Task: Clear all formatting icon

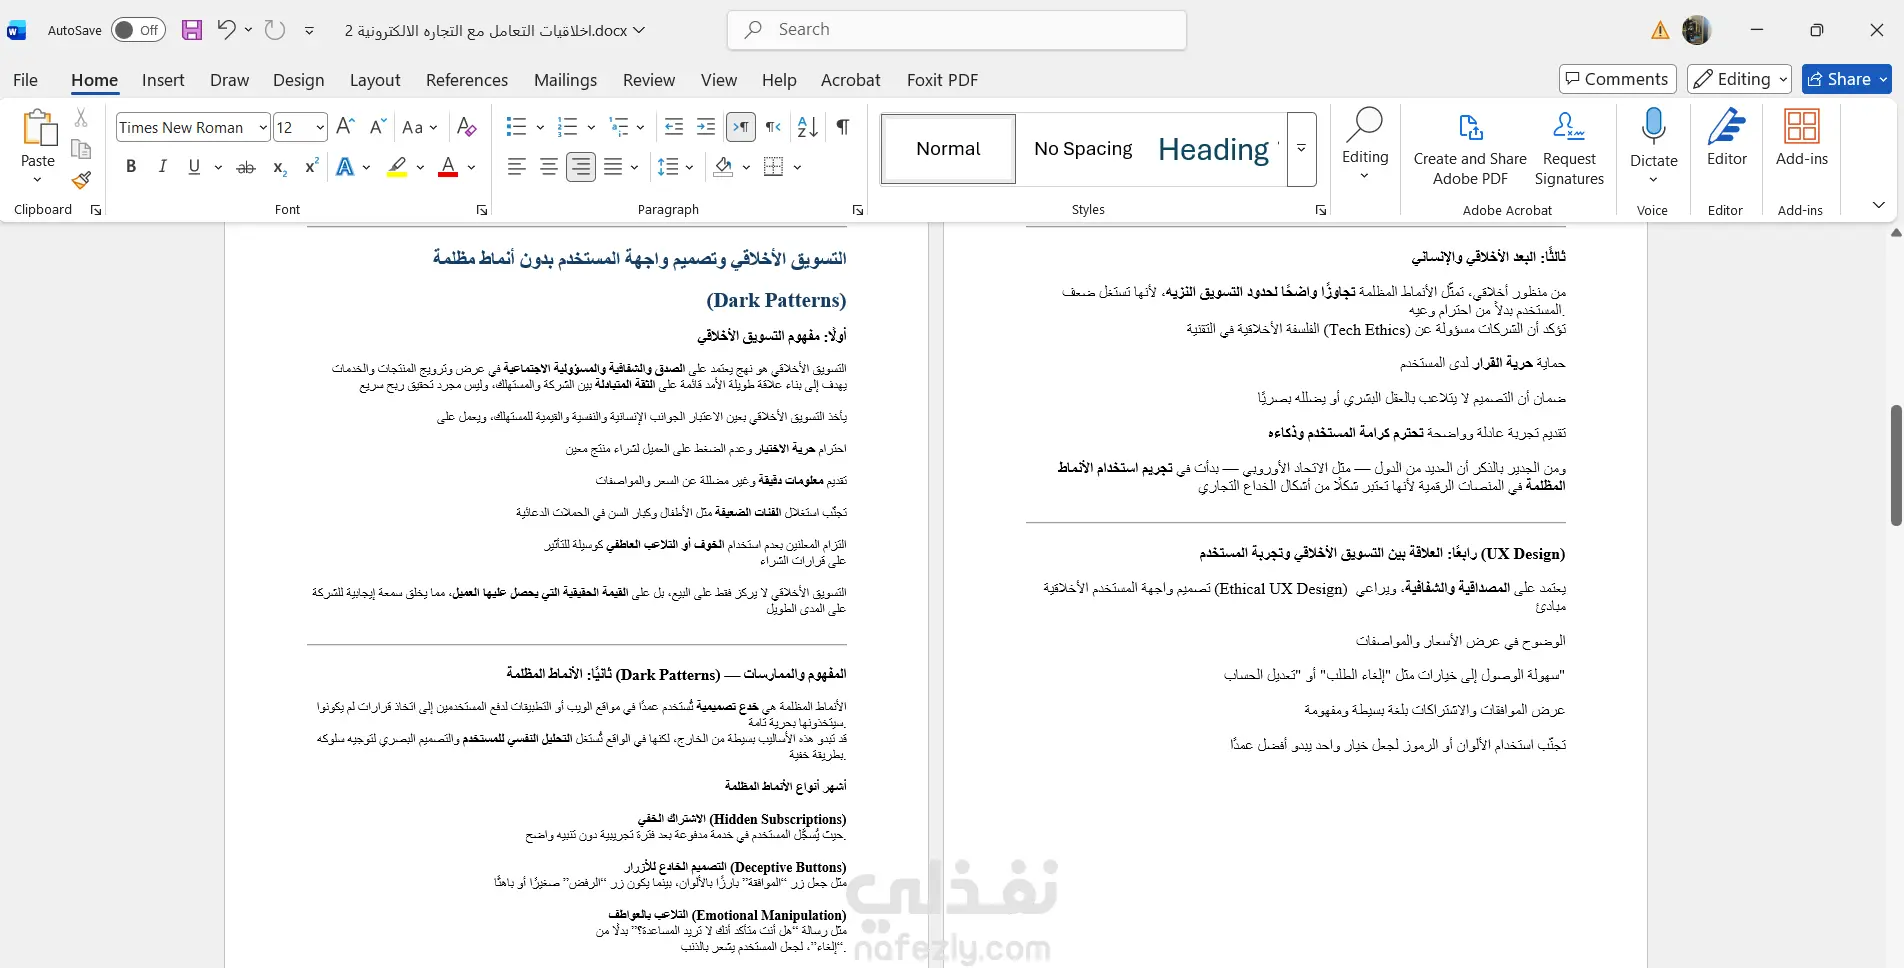Action: coord(466,127)
